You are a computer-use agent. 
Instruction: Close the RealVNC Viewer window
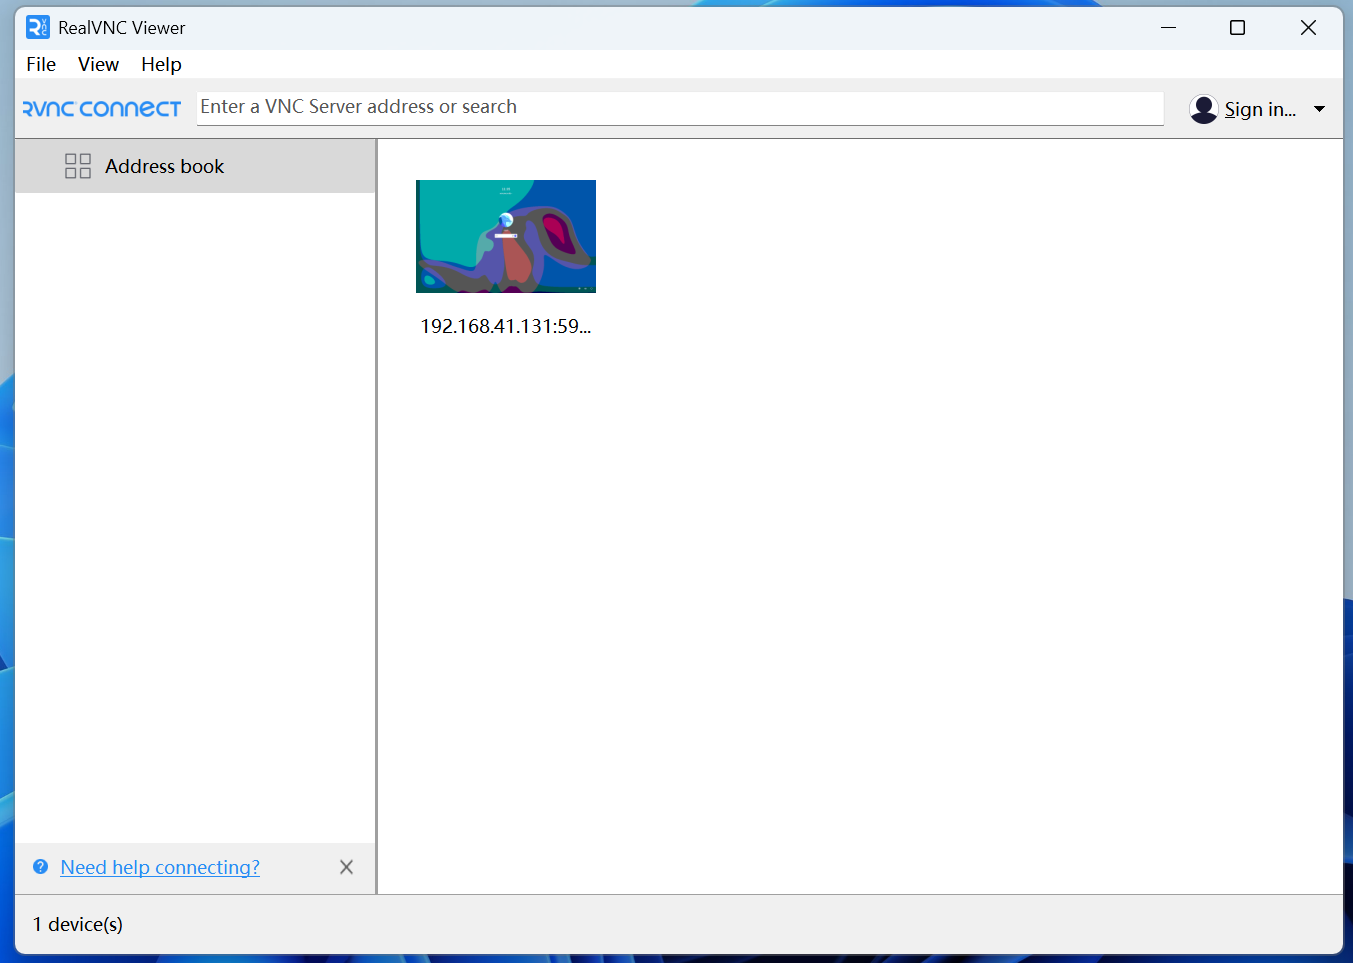pyautogui.click(x=1308, y=27)
